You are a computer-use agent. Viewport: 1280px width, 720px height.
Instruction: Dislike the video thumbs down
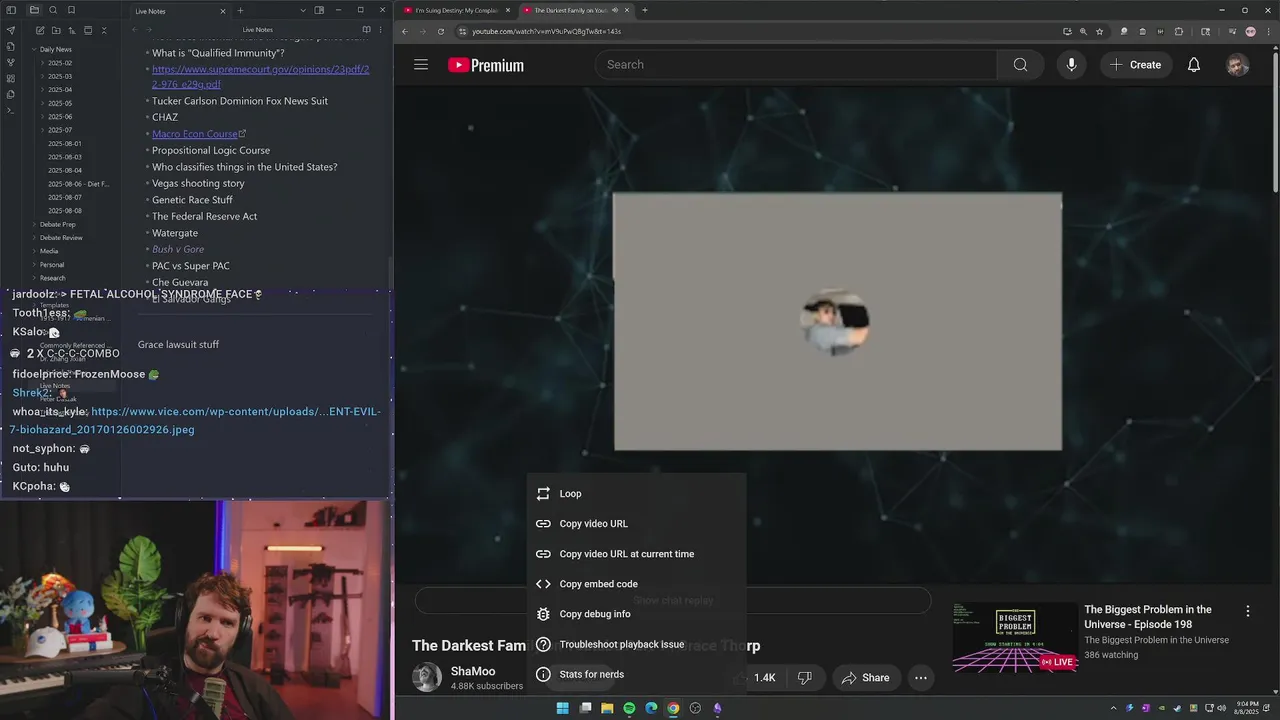[805, 678]
